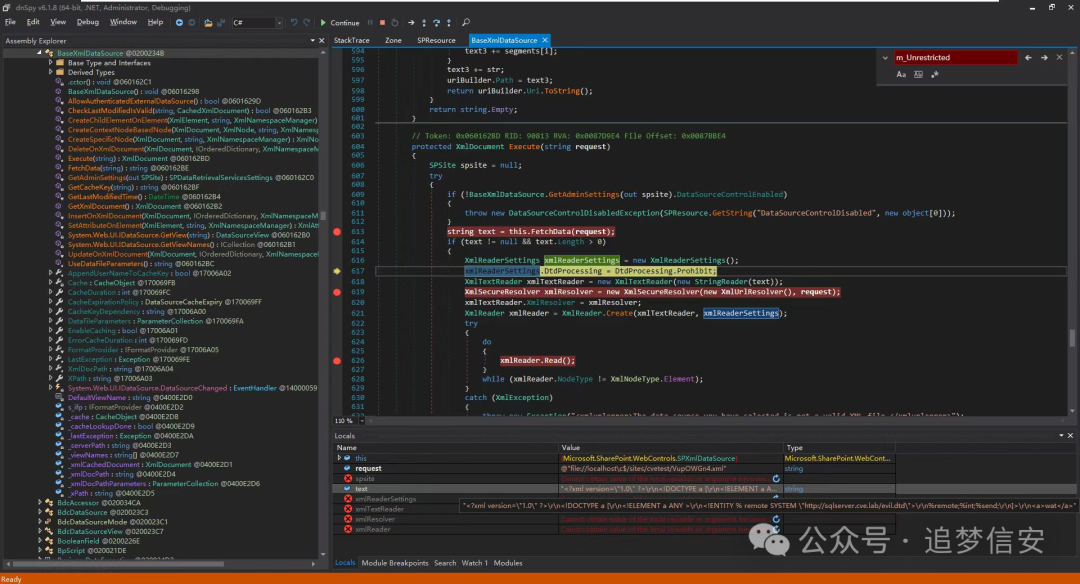Expand Base Type and Interfaces node
The image size is (1080, 584).
(x=50, y=63)
